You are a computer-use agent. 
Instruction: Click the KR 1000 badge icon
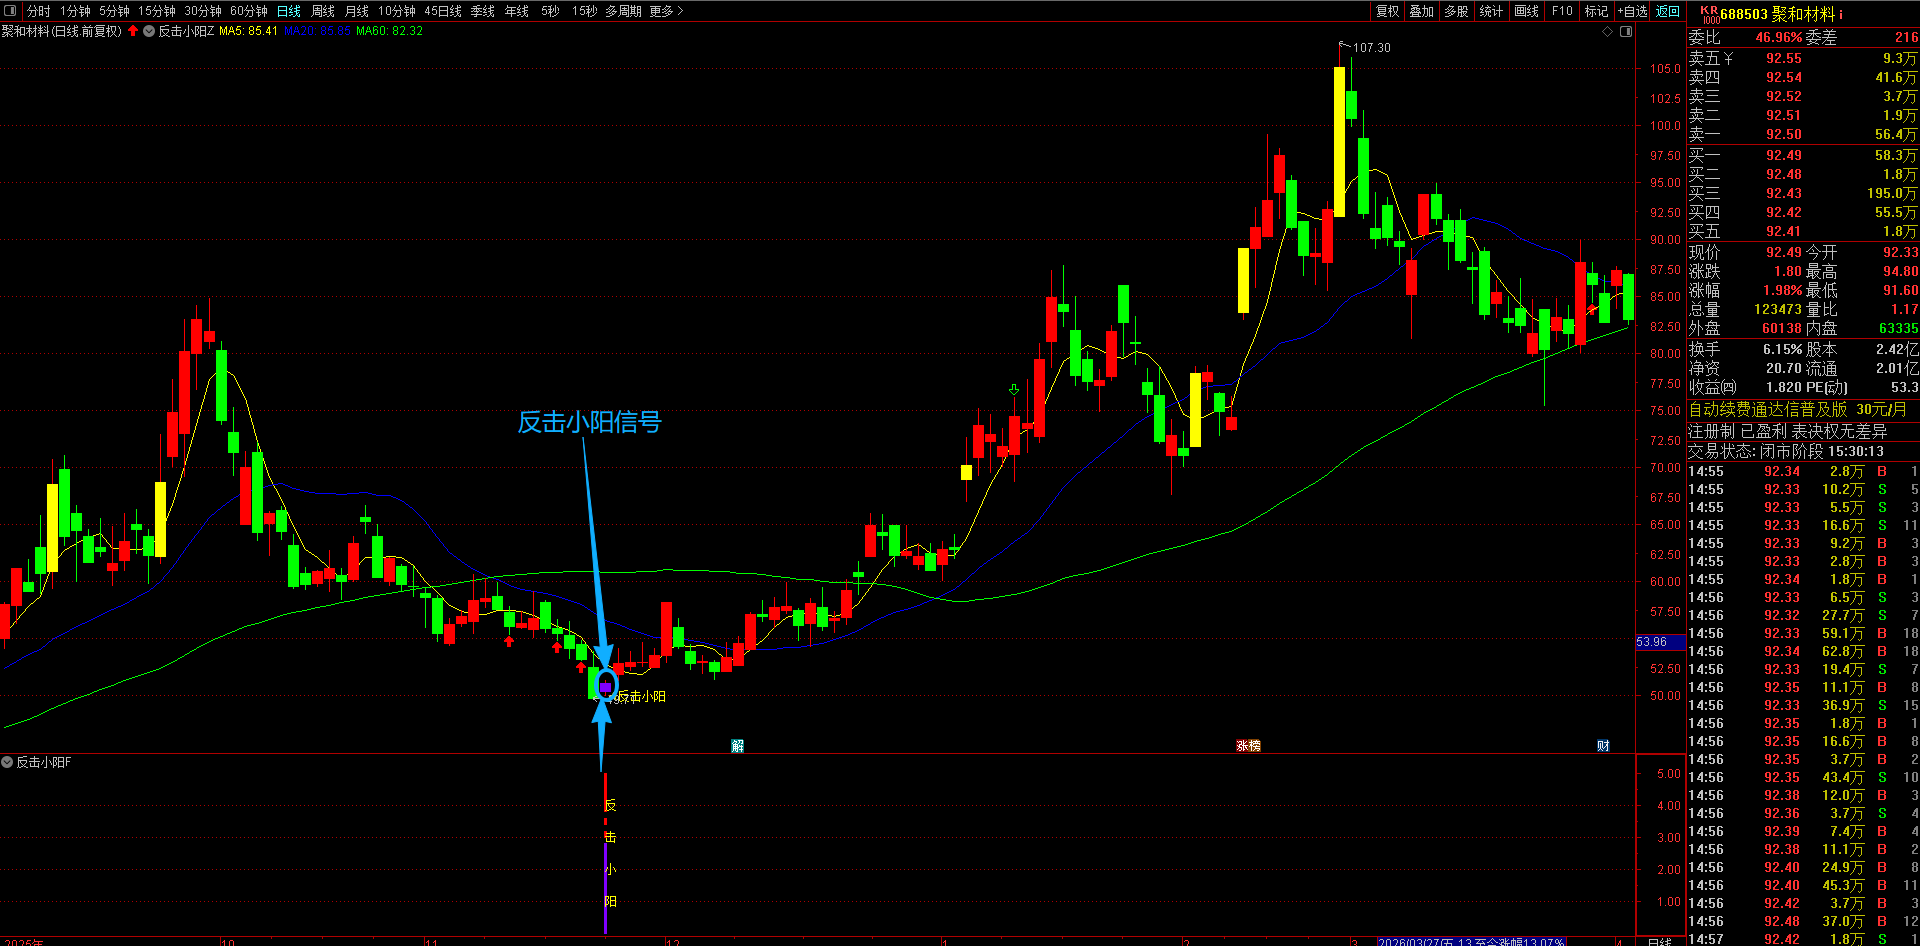1709,14
